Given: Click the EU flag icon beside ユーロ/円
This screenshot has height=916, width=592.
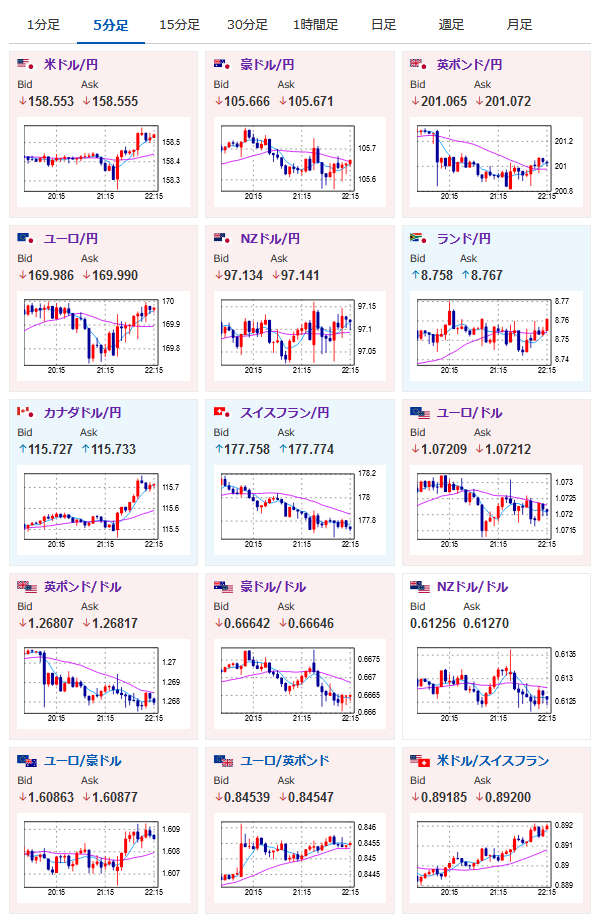Looking at the screenshot, I should [26, 238].
